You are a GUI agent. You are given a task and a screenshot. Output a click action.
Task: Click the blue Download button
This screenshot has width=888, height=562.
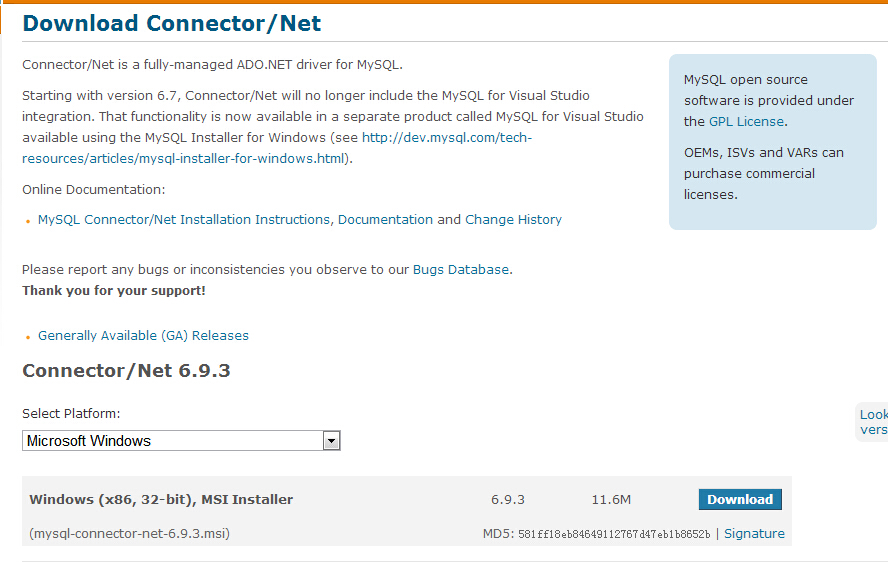point(740,499)
